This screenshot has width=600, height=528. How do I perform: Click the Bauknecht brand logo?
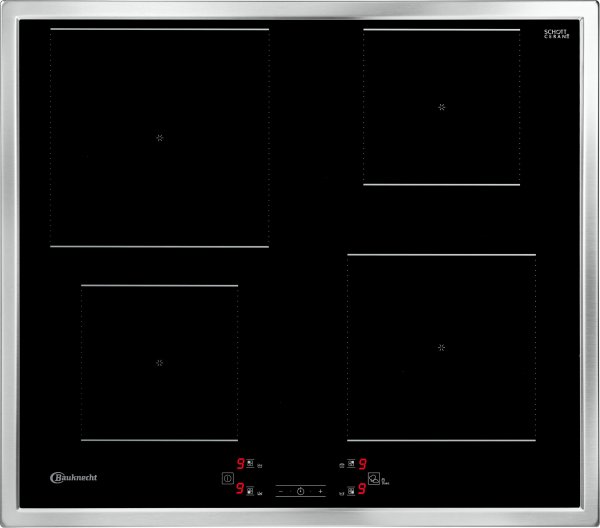click(x=72, y=477)
